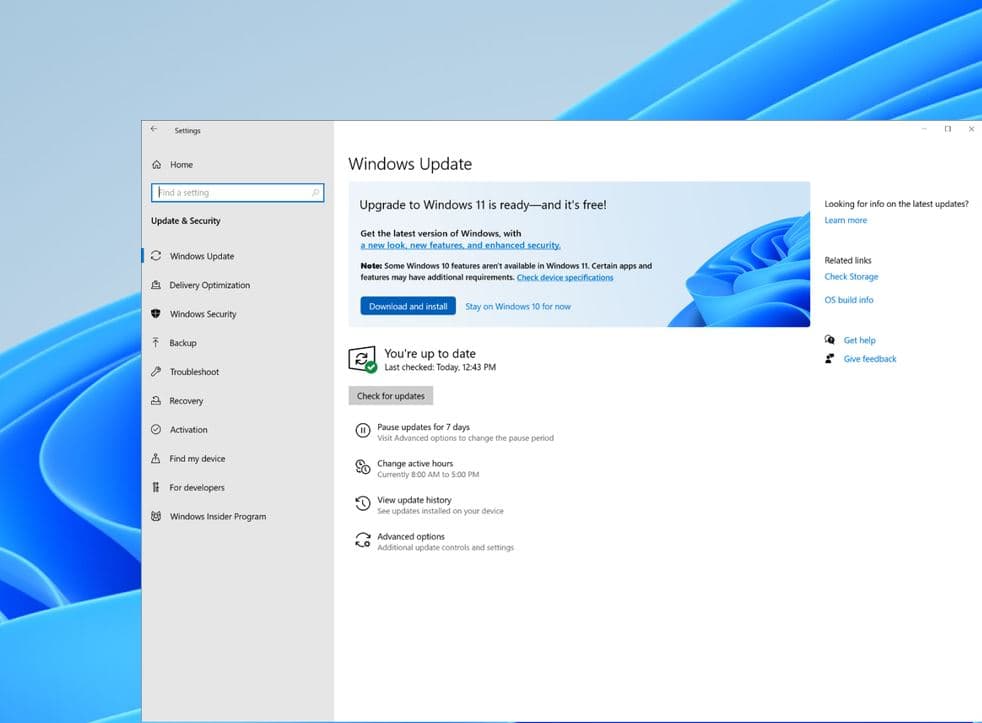982x723 pixels.
Task: Select the Recovery icon in the sidebar
Action: pyautogui.click(x=157, y=400)
